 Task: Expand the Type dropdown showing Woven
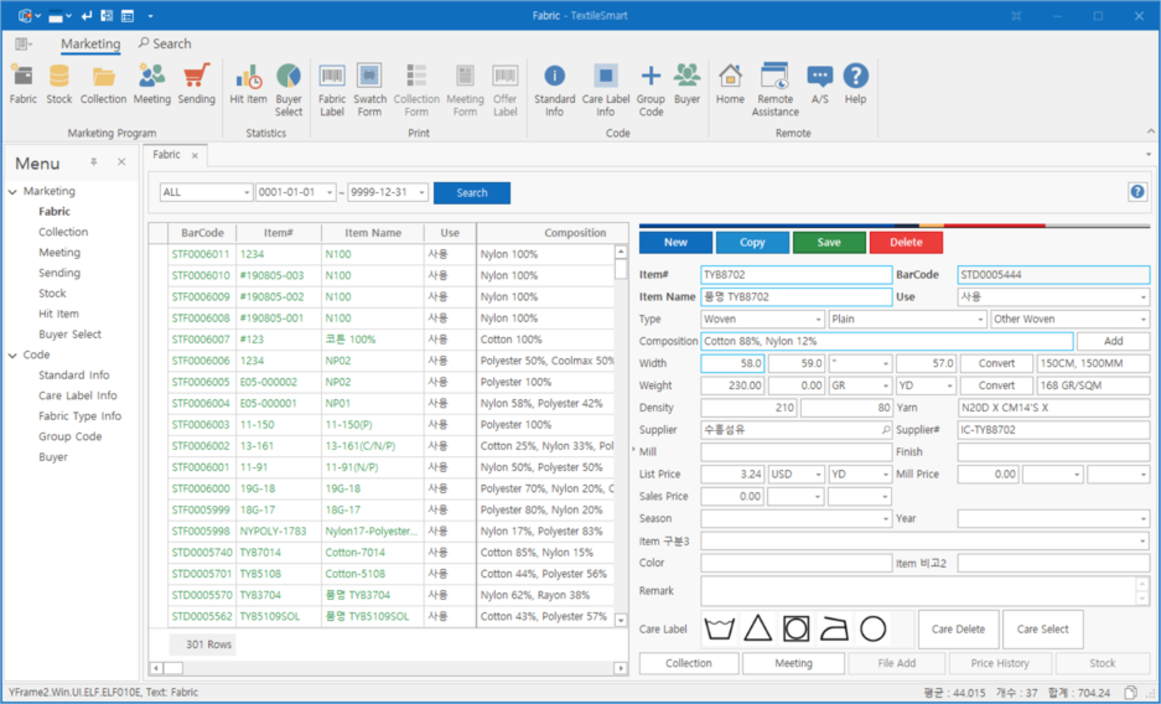coord(817,320)
